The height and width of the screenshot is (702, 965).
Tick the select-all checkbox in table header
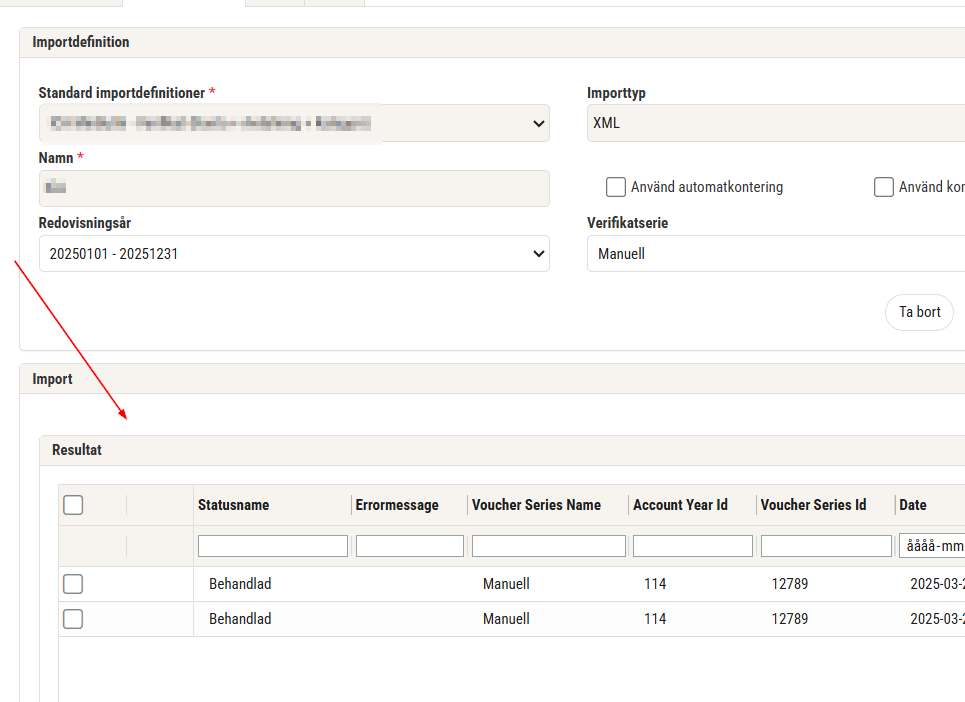73,505
